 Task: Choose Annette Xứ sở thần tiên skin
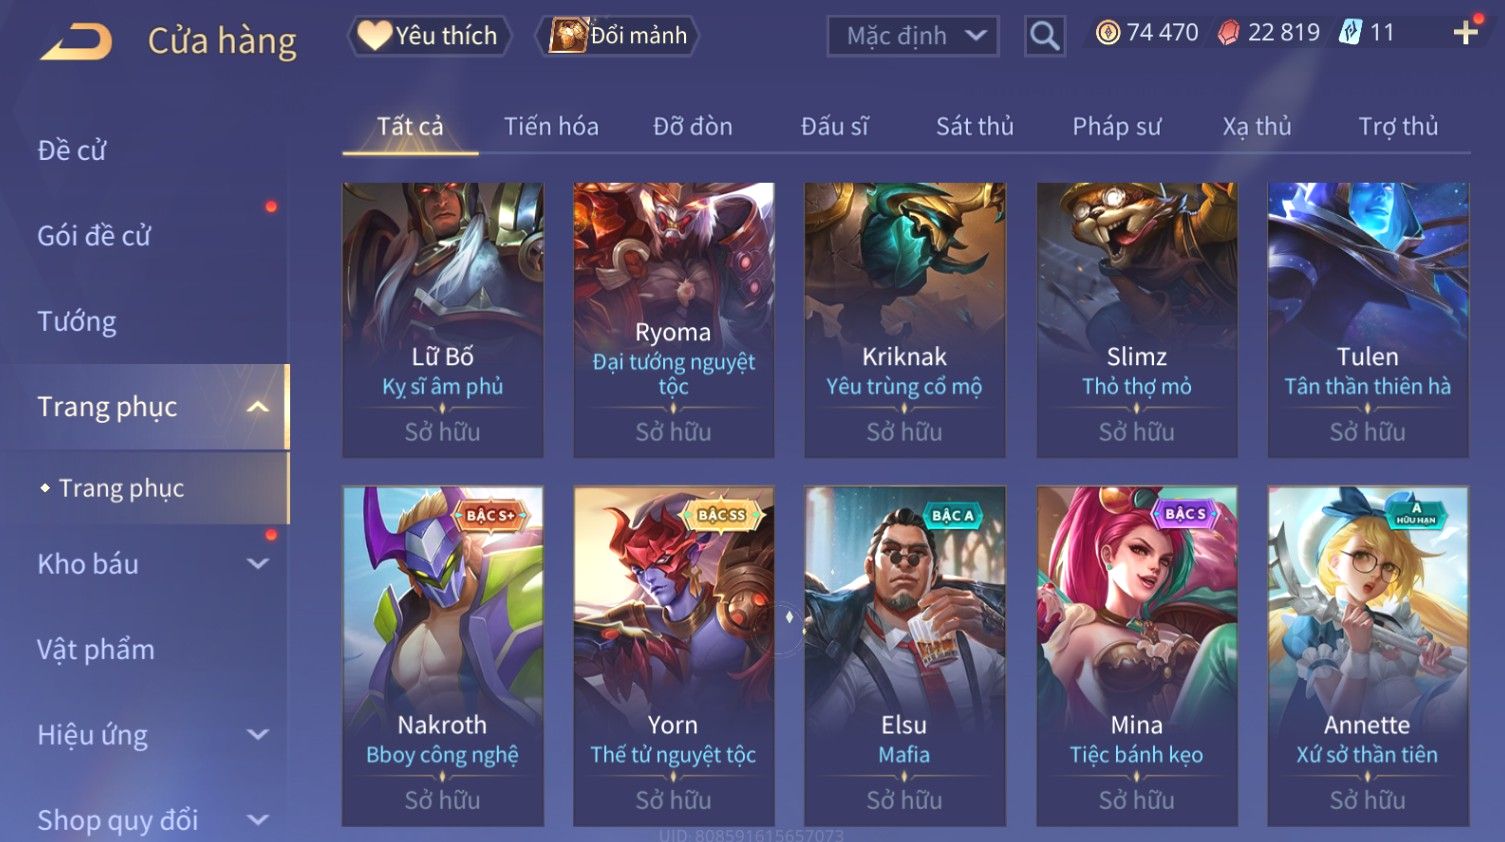coord(1368,656)
